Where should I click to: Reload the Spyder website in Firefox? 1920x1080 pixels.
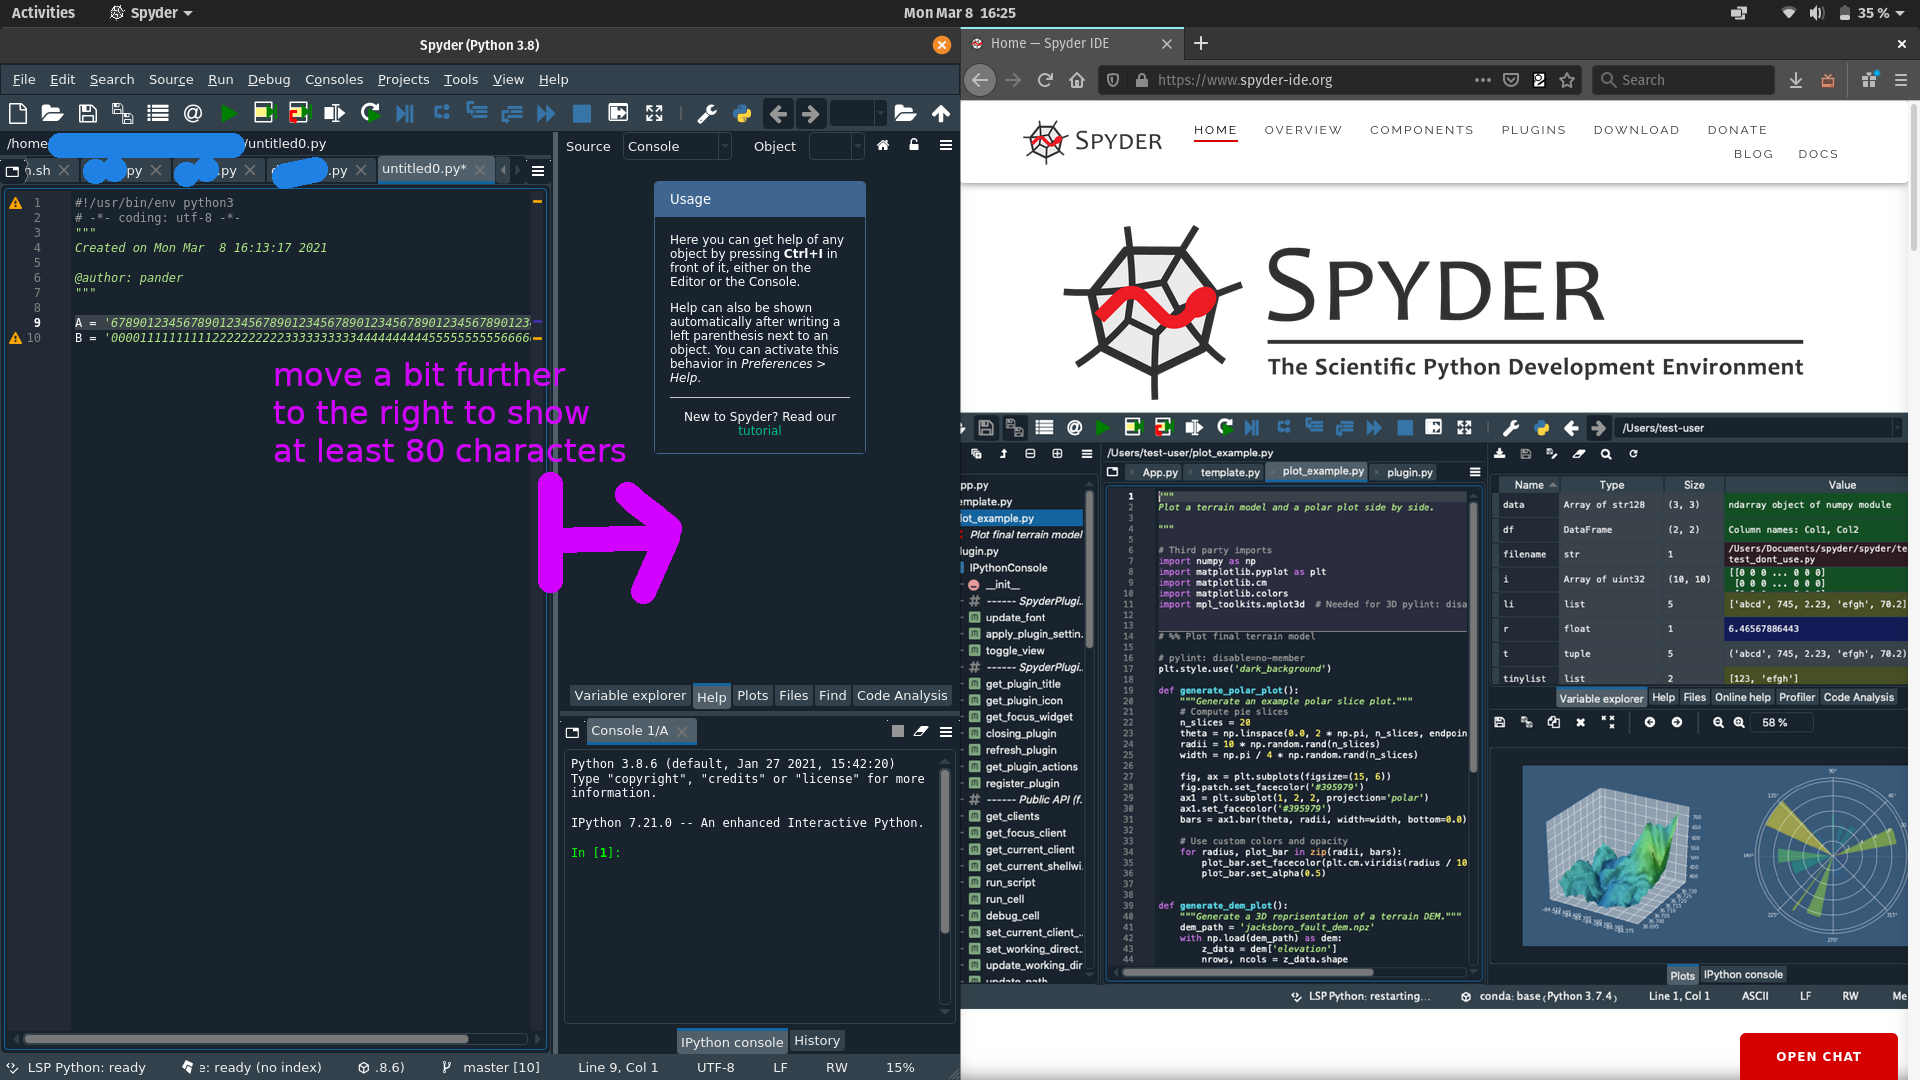click(1044, 80)
